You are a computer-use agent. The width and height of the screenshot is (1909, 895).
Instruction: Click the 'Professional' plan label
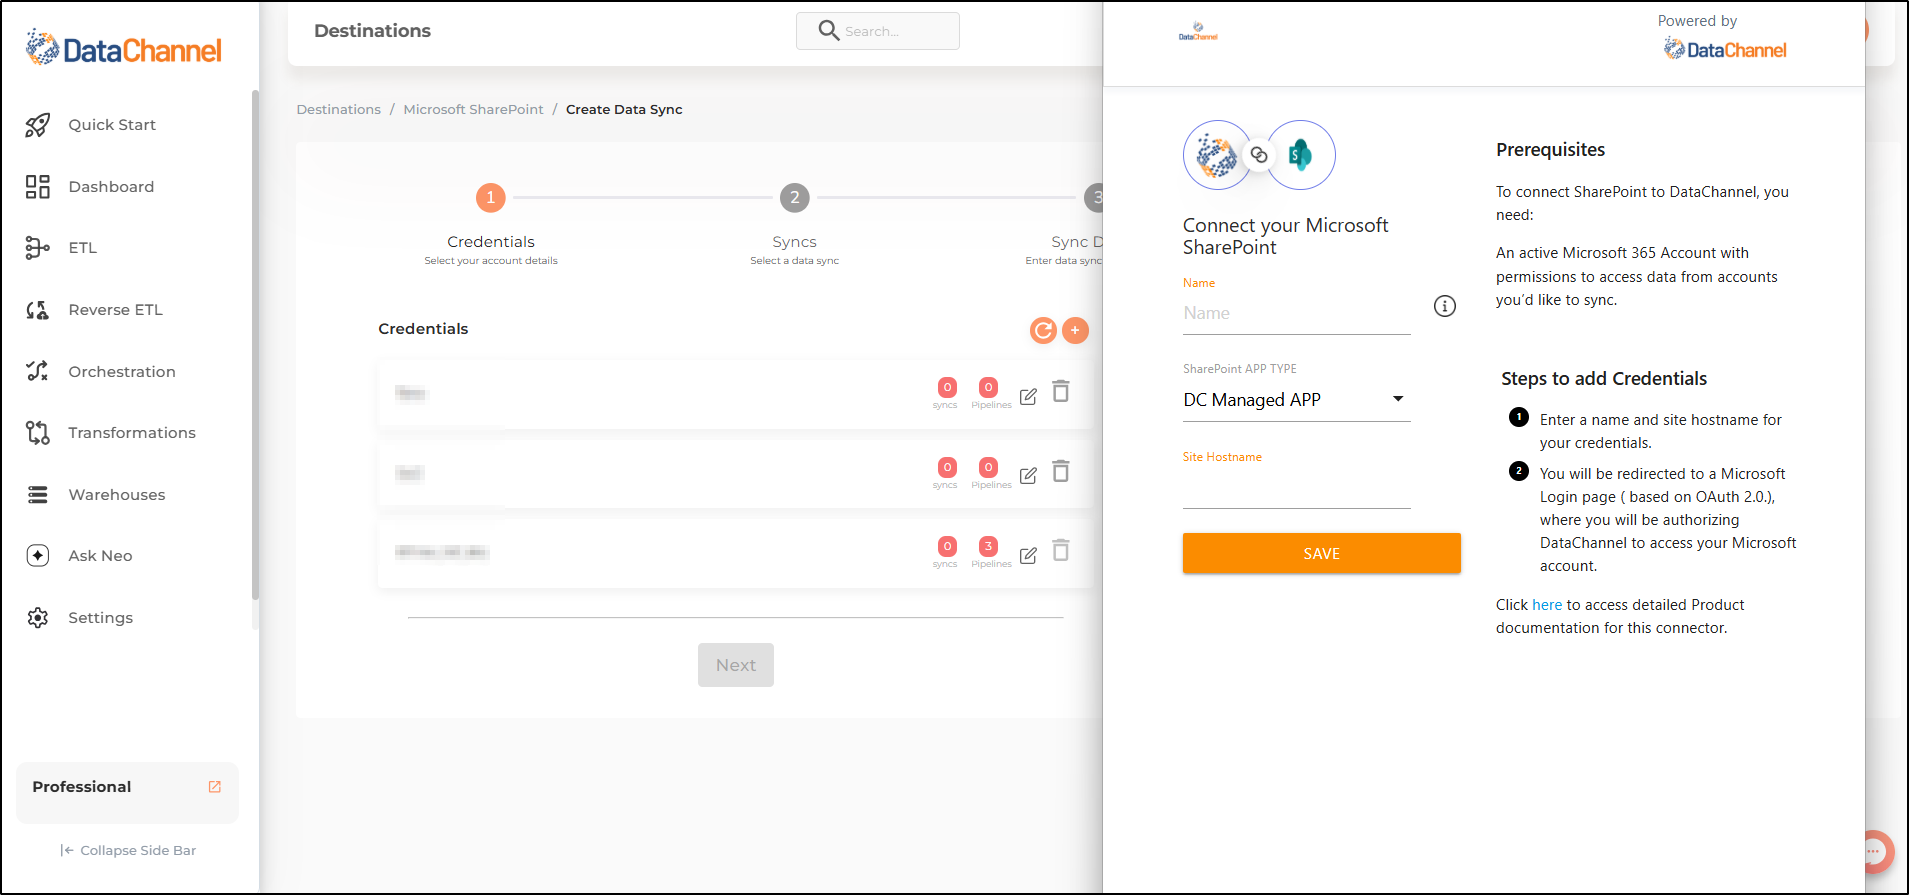pos(82,787)
